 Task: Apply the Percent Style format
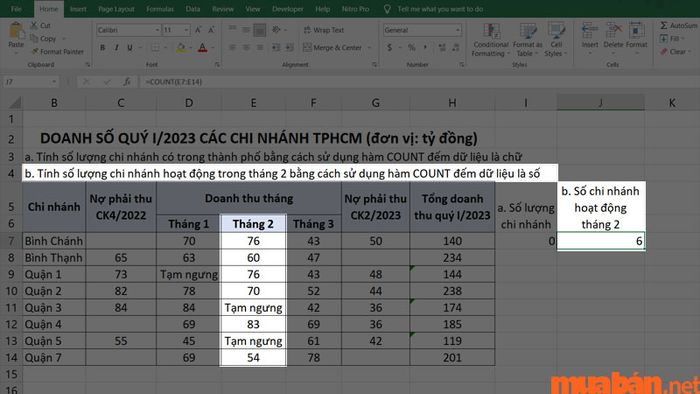click(411, 47)
